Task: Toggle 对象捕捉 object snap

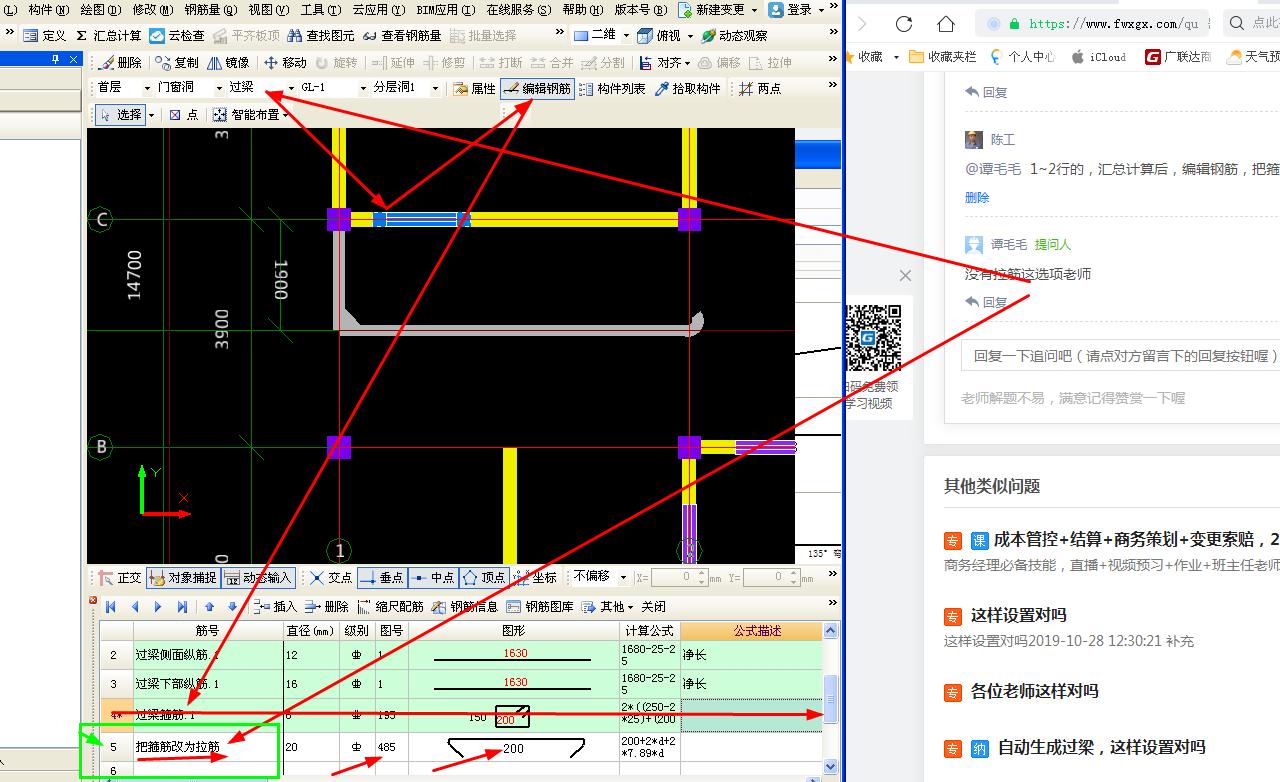Action: (x=182, y=577)
